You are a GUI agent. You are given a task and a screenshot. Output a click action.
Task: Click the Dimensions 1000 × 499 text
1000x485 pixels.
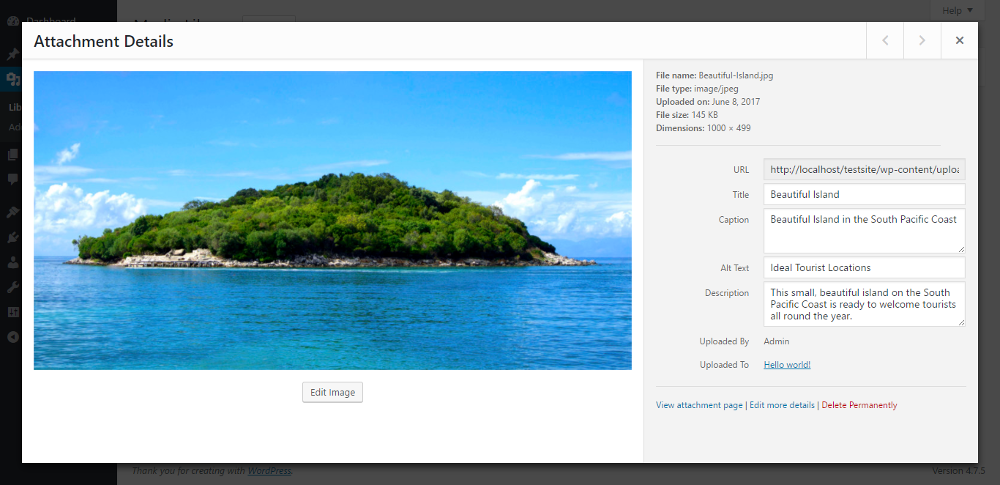703,128
